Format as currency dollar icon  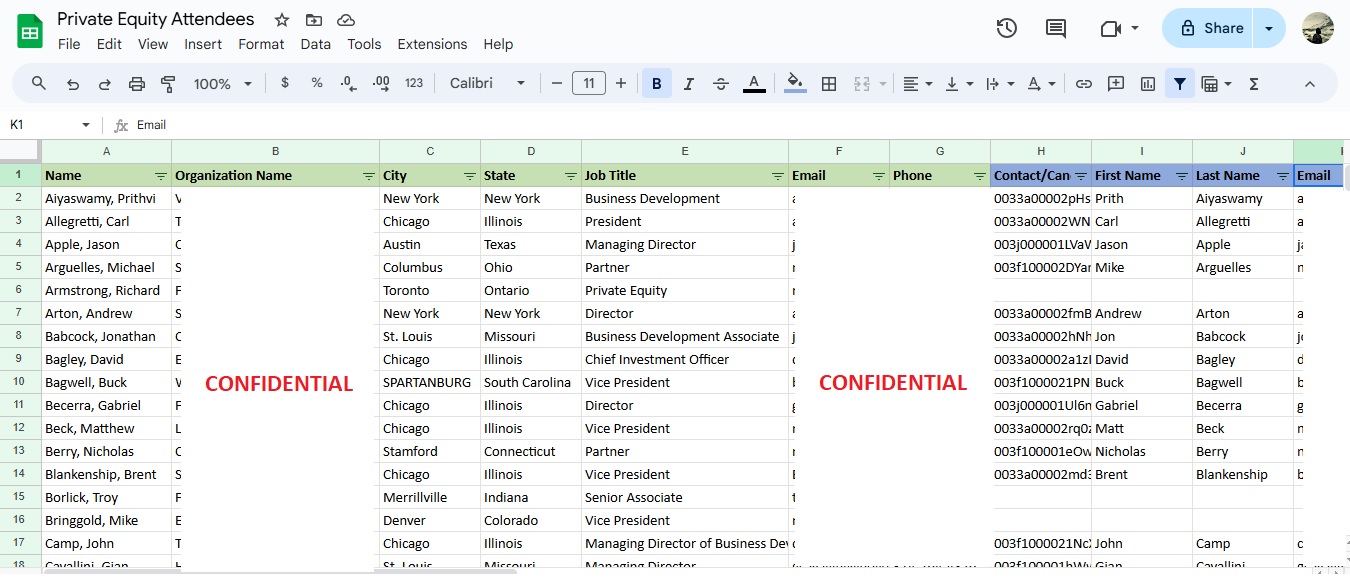tap(285, 83)
